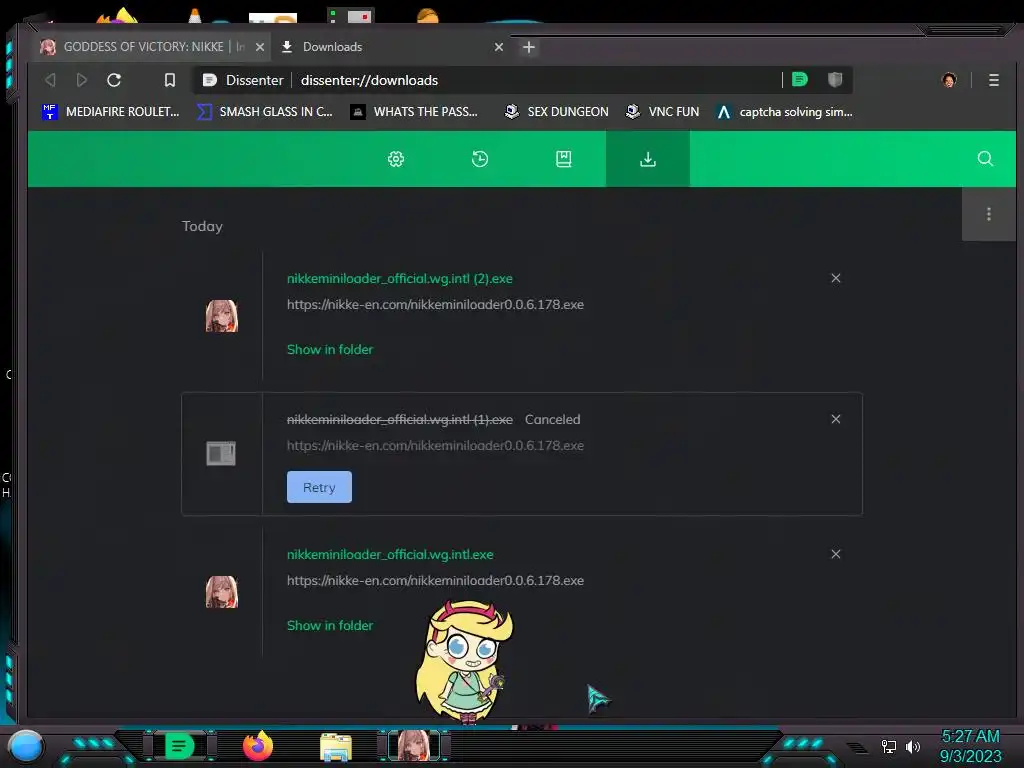Open network icon in system tray
This screenshot has height=768, width=1024.
coord(889,746)
